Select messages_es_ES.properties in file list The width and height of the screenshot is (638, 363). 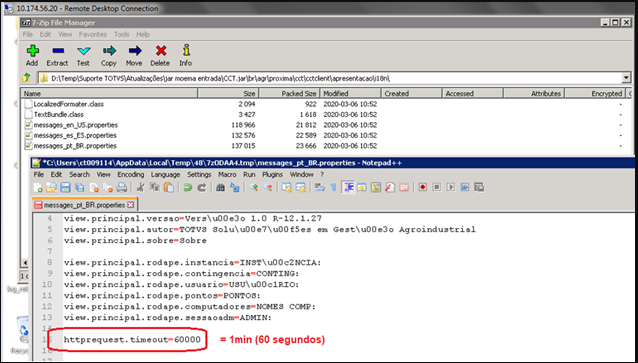pyautogui.click(x=75, y=136)
